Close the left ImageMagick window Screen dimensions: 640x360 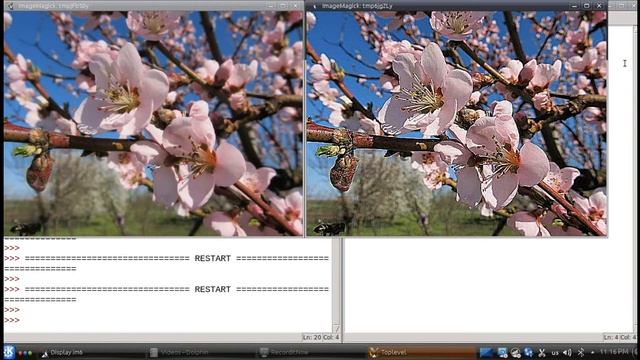[x=295, y=6]
